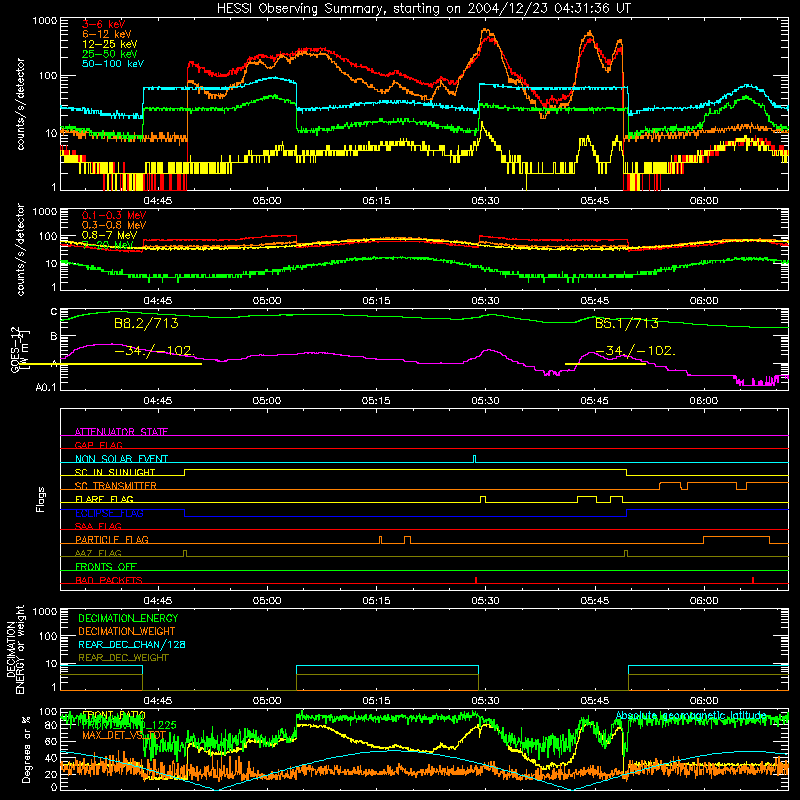The image size is (800, 800).
Task: Click the 'B8.2/713' flare annotation
Action: click(x=146, y=323)
